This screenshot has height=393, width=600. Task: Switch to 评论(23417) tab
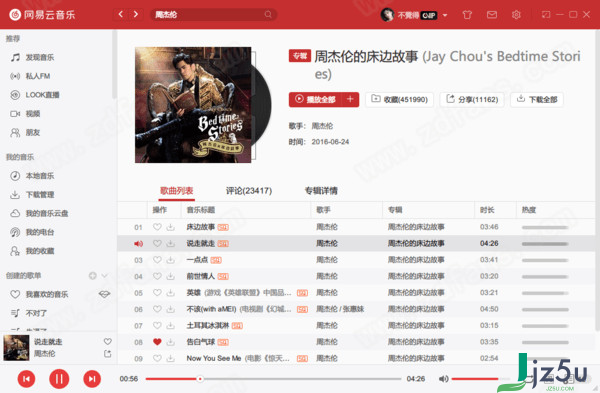coord(249,191)
